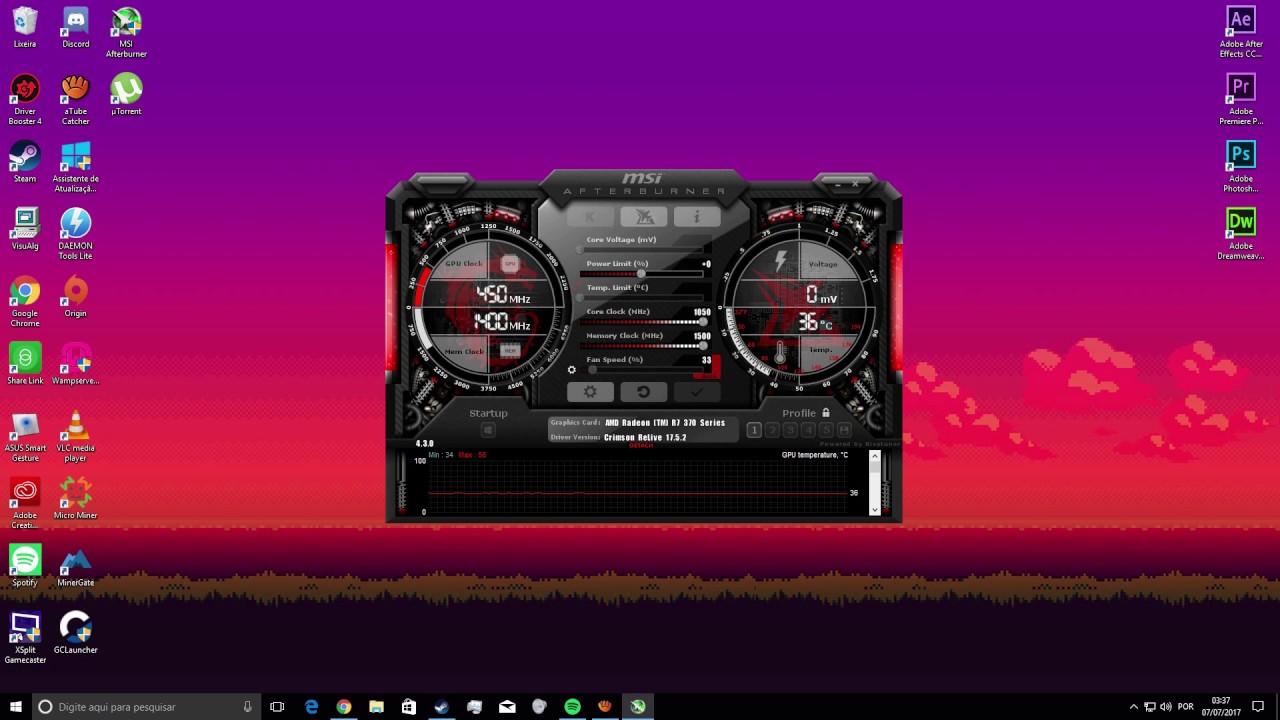The image size is (1280, 720).
Task: Open Afterburner settings gear button
Action: pyautogui.click(x=590, y=392)
